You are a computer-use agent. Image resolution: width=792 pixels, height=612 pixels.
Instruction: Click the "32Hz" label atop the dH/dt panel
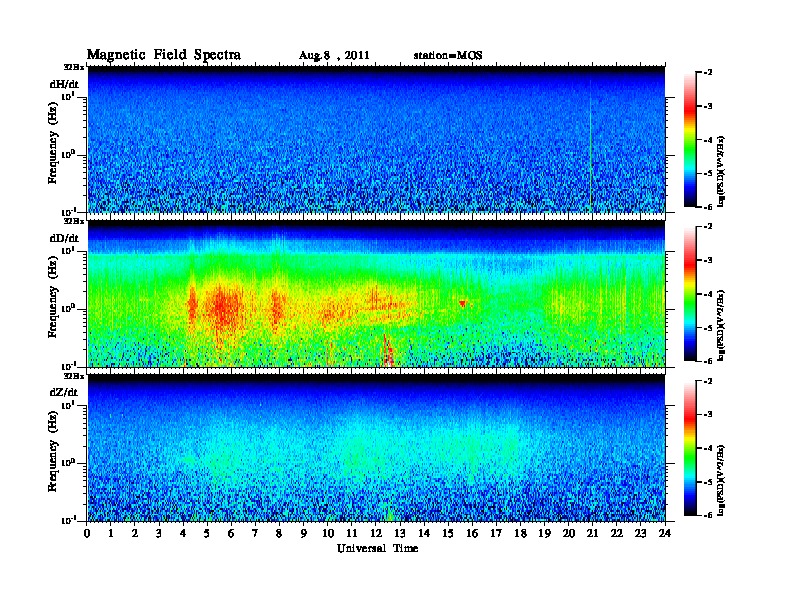pyautogui.click(x=74, y=67)
